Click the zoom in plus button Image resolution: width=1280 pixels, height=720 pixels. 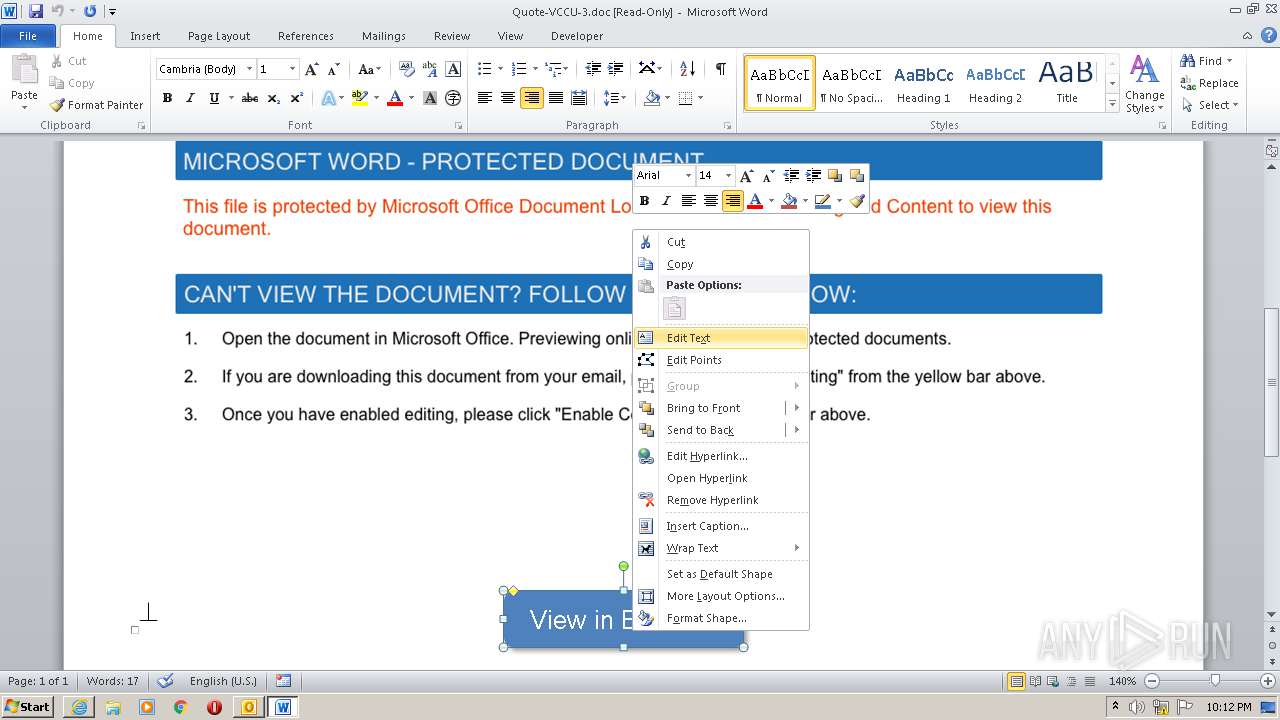pyautogui.click(x=1269, y=681)
